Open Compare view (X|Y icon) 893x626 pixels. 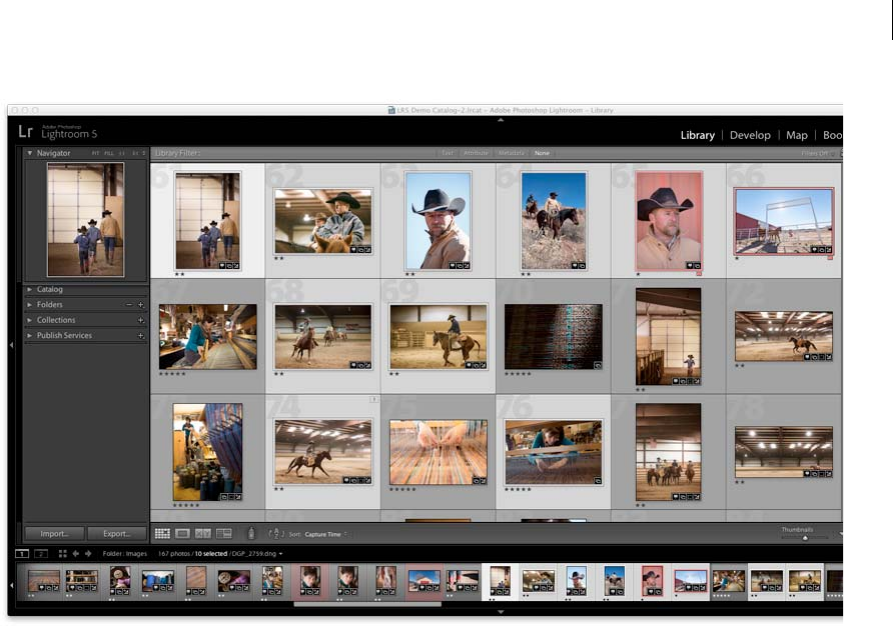click(203, 534)
